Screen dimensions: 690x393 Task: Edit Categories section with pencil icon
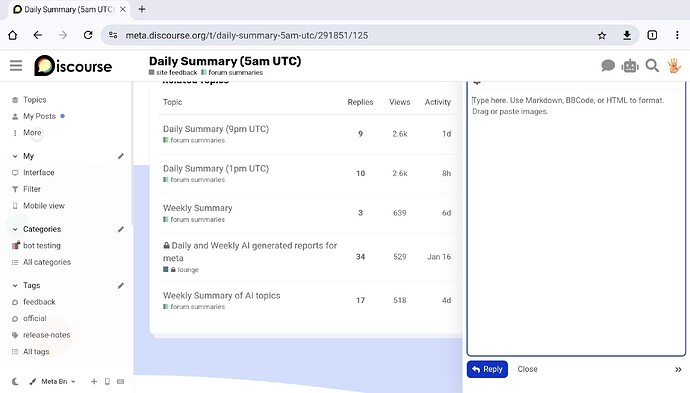point(121,229)
